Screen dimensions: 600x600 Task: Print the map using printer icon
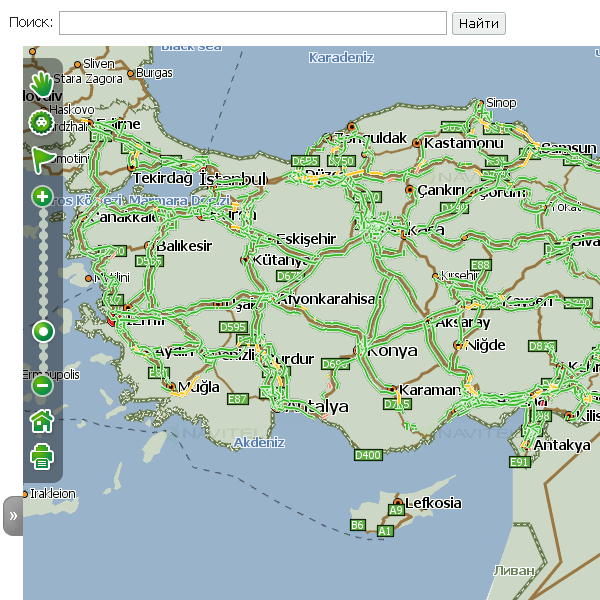[41, 457]
